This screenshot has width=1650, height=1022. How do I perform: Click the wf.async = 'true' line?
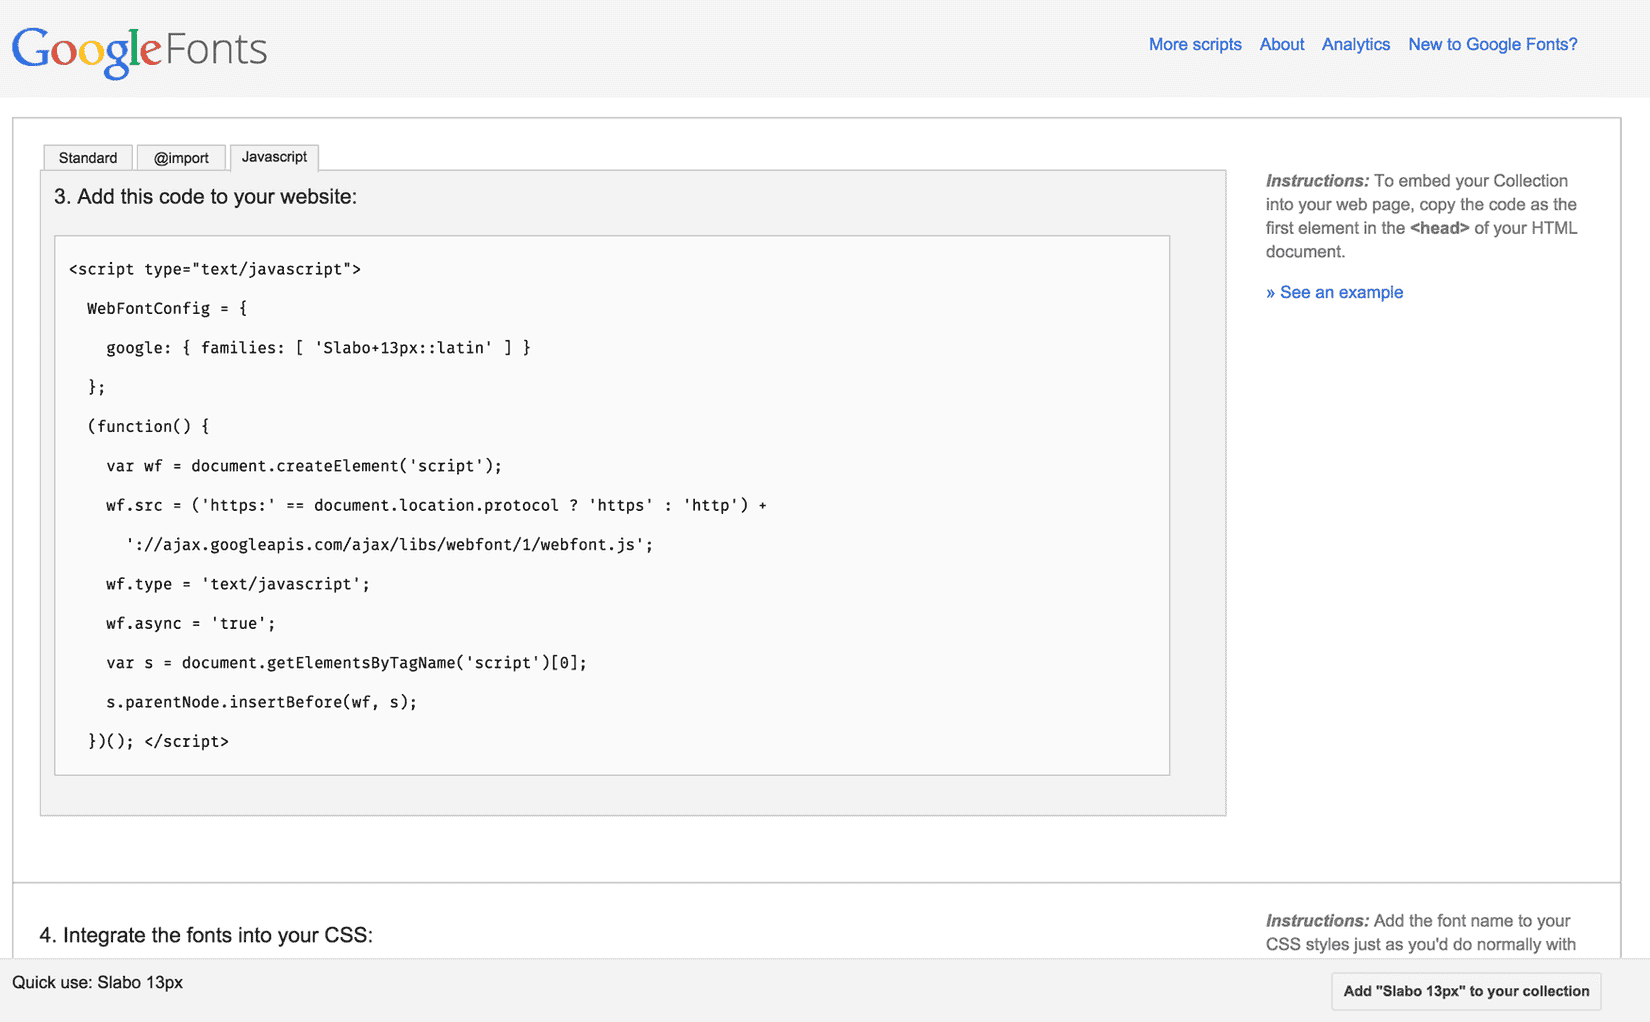pyautogui.click(x=190, y=623)
